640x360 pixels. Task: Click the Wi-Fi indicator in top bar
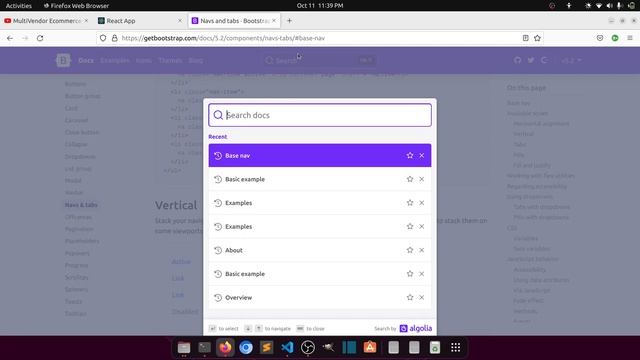[x=599, y=6]
